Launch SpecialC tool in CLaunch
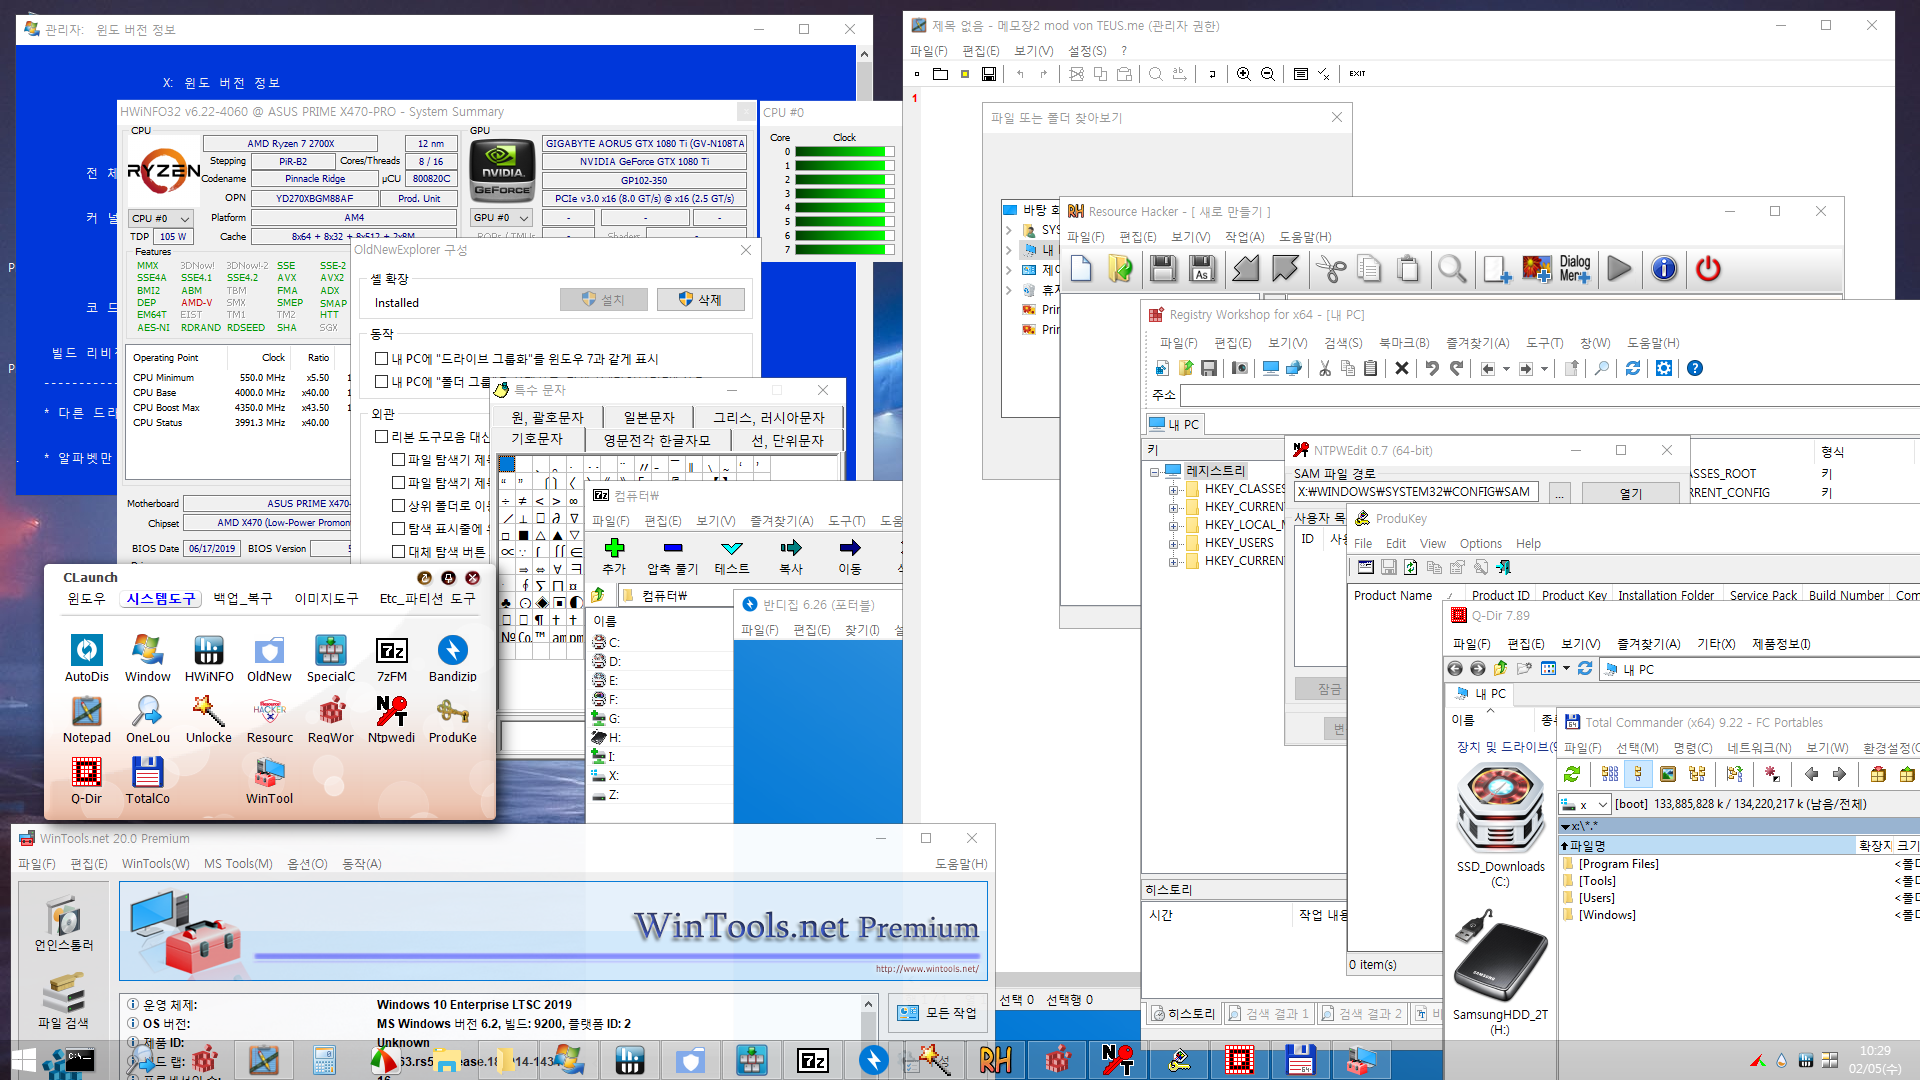 [331, 659]
